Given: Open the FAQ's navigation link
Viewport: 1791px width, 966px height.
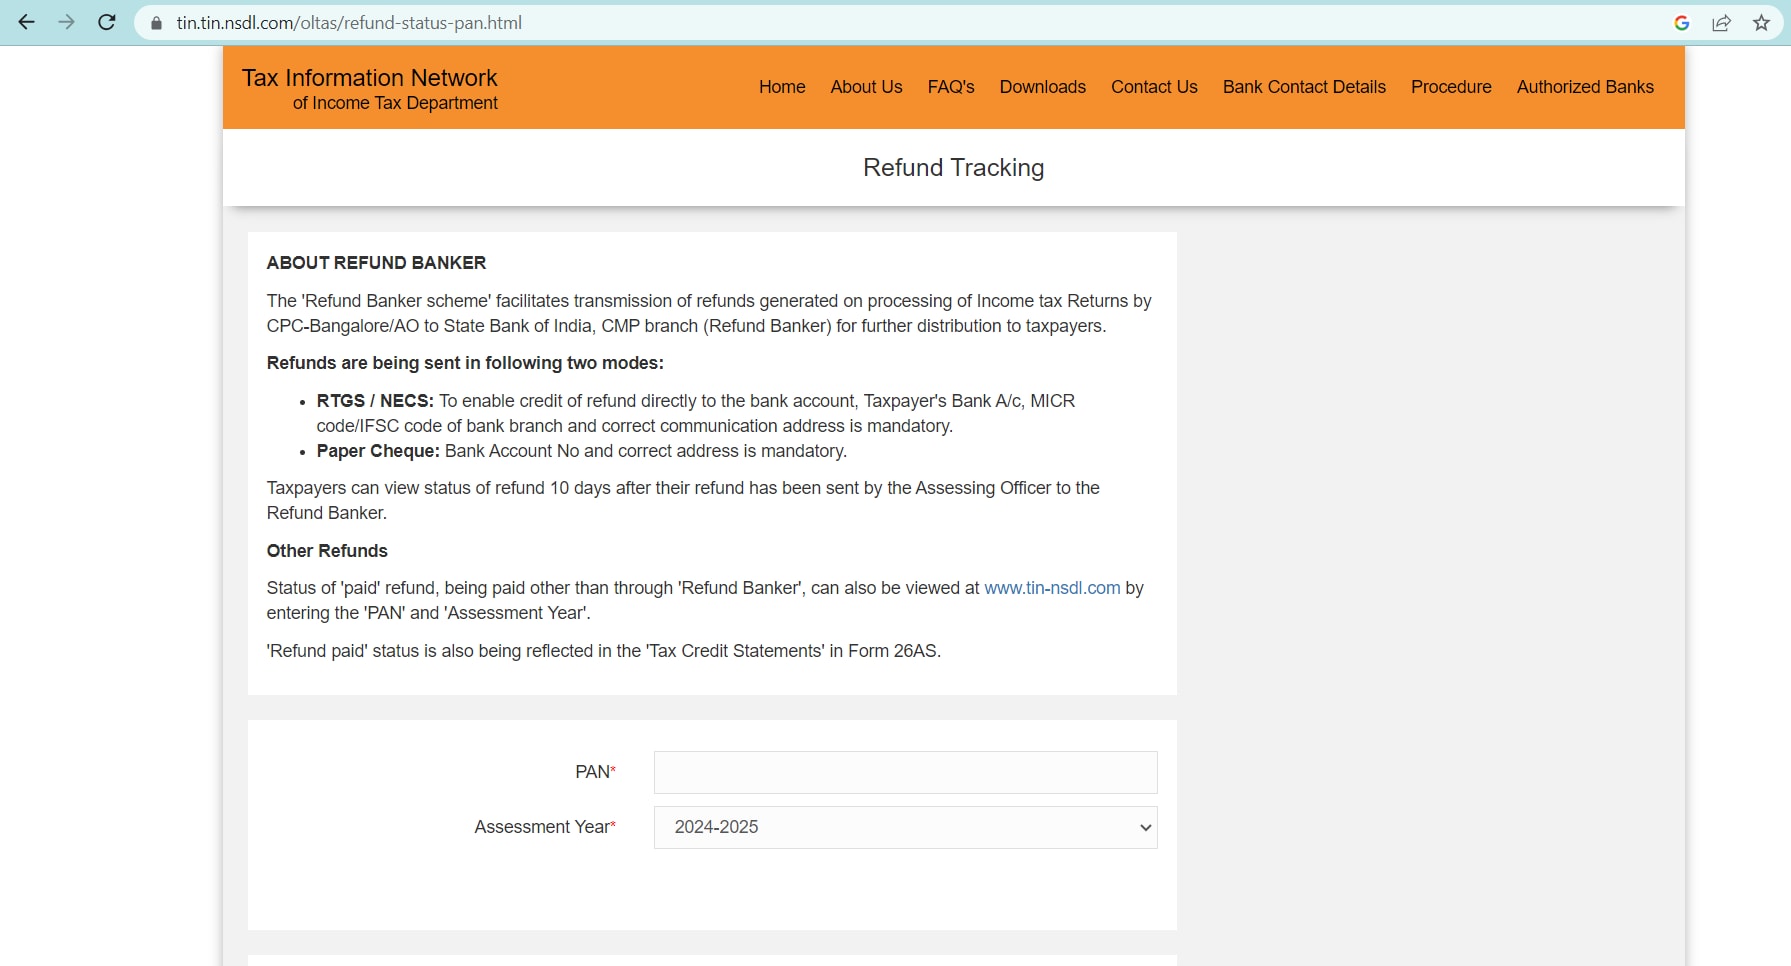Looking at the screenshot, I should 950,87.
